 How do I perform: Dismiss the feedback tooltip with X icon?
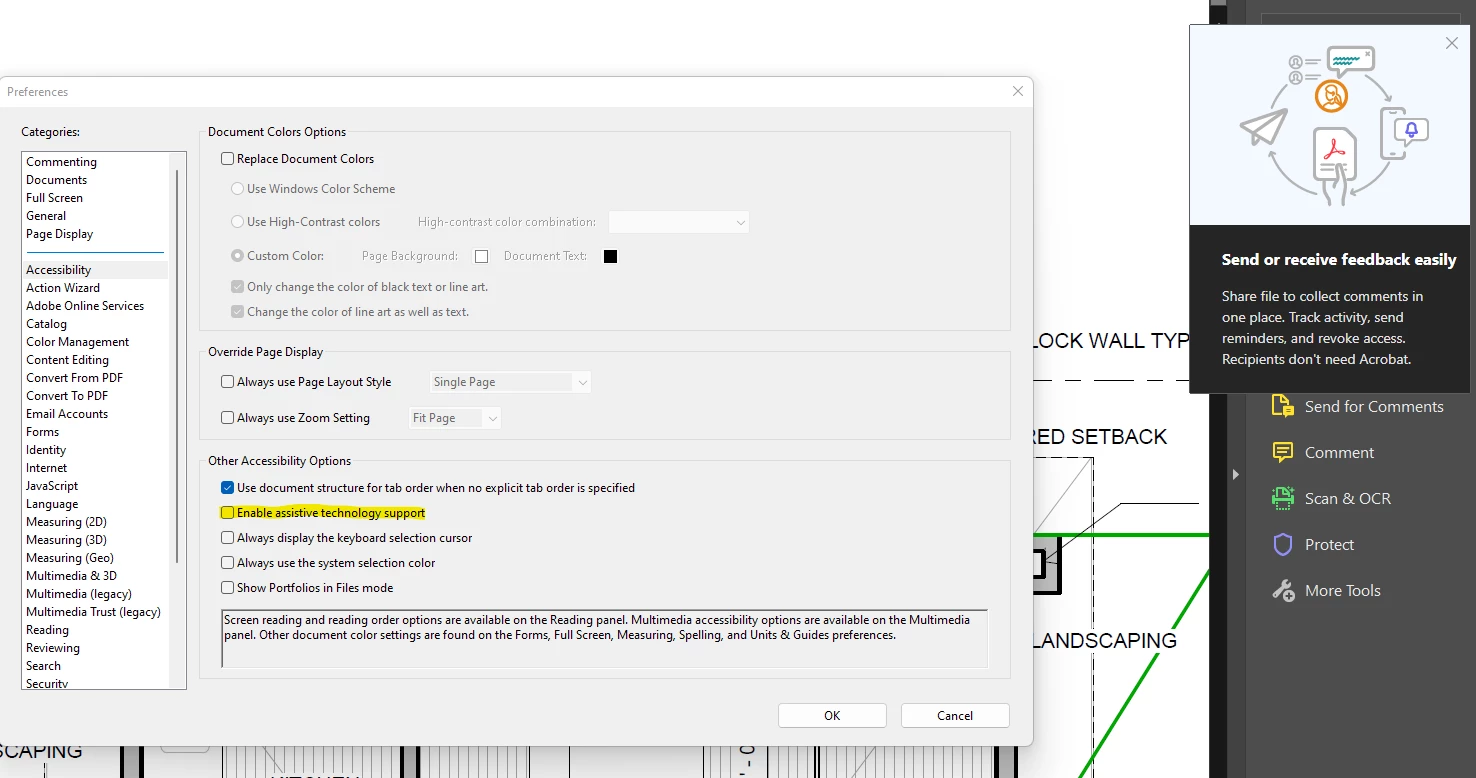[x=1452, y=43]
